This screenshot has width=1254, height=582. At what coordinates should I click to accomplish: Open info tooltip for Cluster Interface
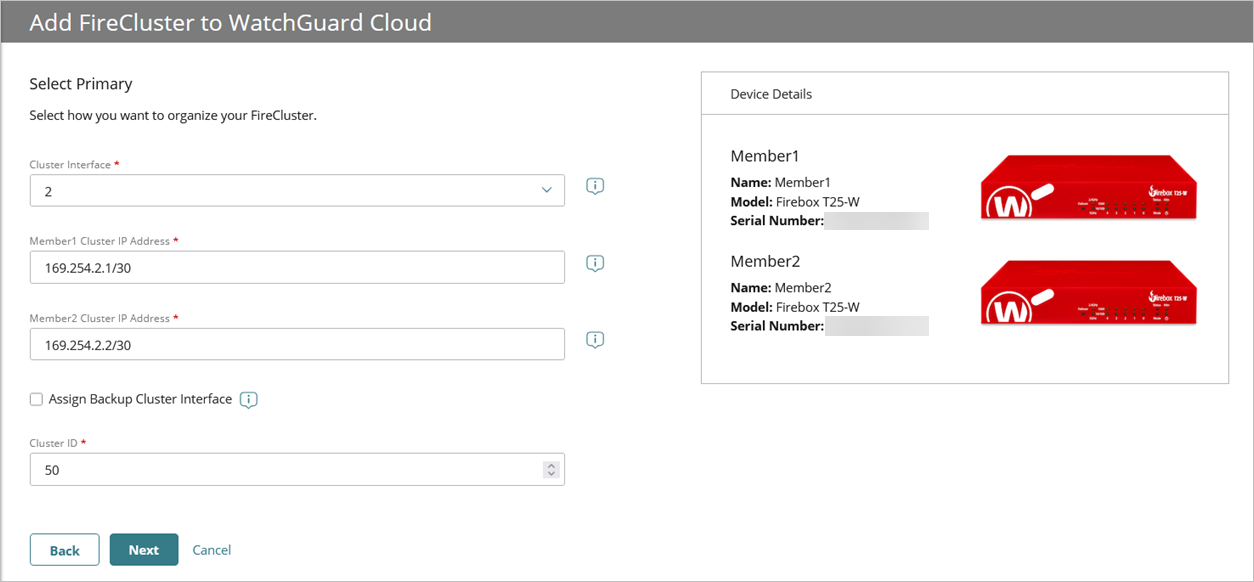594,186
